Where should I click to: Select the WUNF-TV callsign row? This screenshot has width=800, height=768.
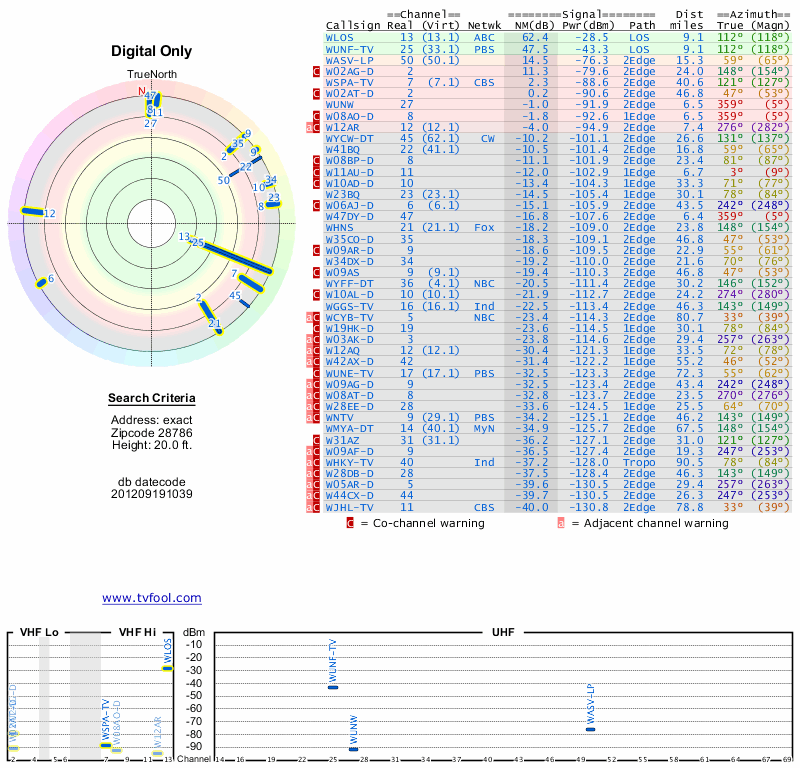tap(349, 49)
